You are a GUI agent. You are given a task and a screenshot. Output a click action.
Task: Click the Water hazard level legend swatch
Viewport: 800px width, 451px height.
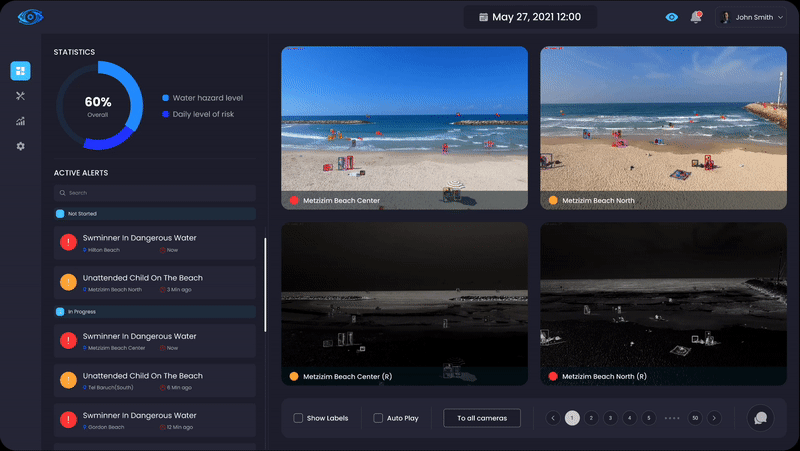pyautogui.click(x=165, y=98)
